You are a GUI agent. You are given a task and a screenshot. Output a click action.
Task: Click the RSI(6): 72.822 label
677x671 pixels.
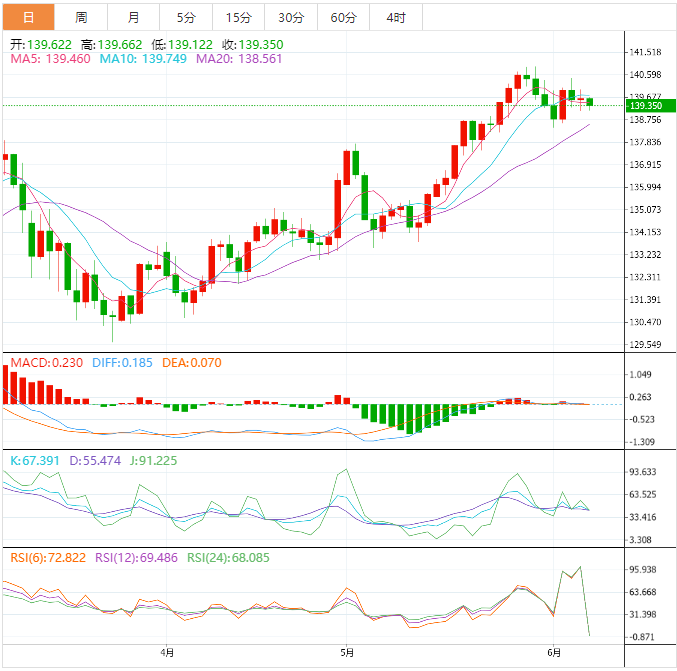pyautogui.click(x=49, y=557)
